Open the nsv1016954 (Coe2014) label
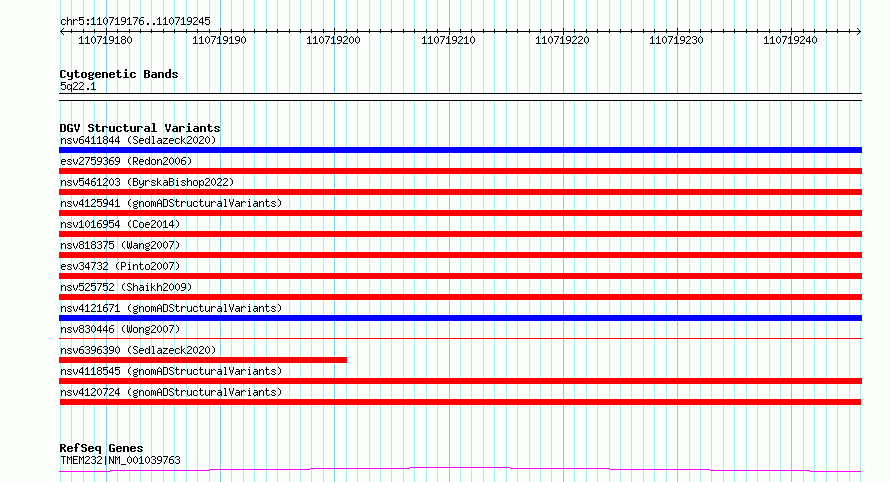Image resolution: width=890 pixels, height=482 pixels. [x=120, y=224]
